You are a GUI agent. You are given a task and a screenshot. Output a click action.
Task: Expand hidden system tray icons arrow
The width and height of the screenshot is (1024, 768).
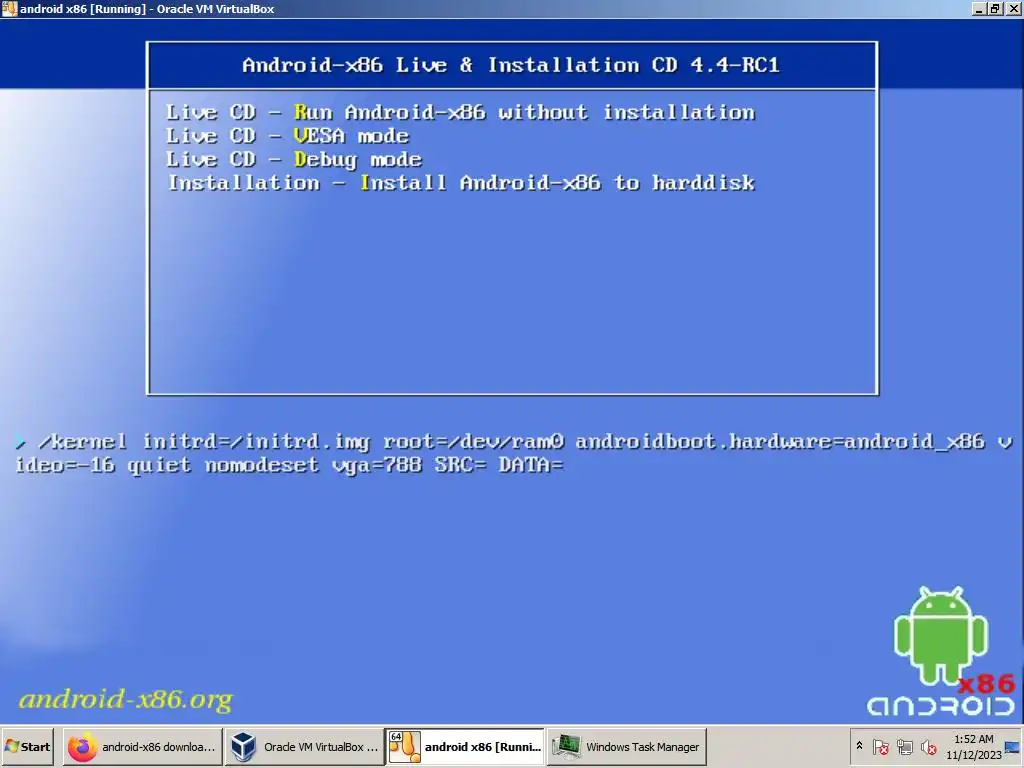pyautogui.click(x=859, y=746)
